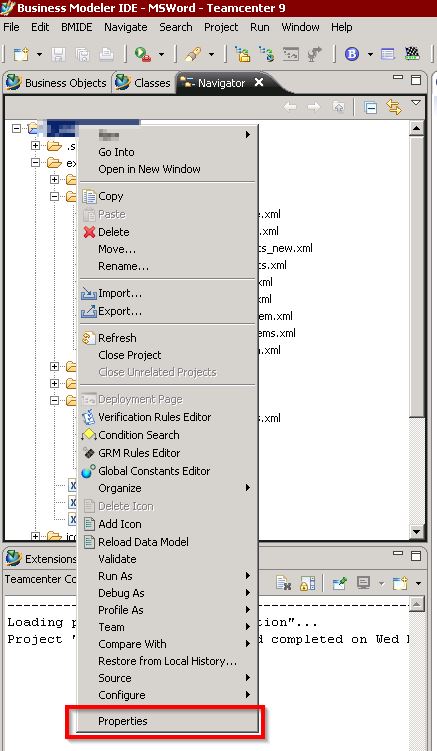Viewport: 437px width, 751px height.
Task: Click Navigator Forward arrow icon
Action: click(x=314, y=107)
